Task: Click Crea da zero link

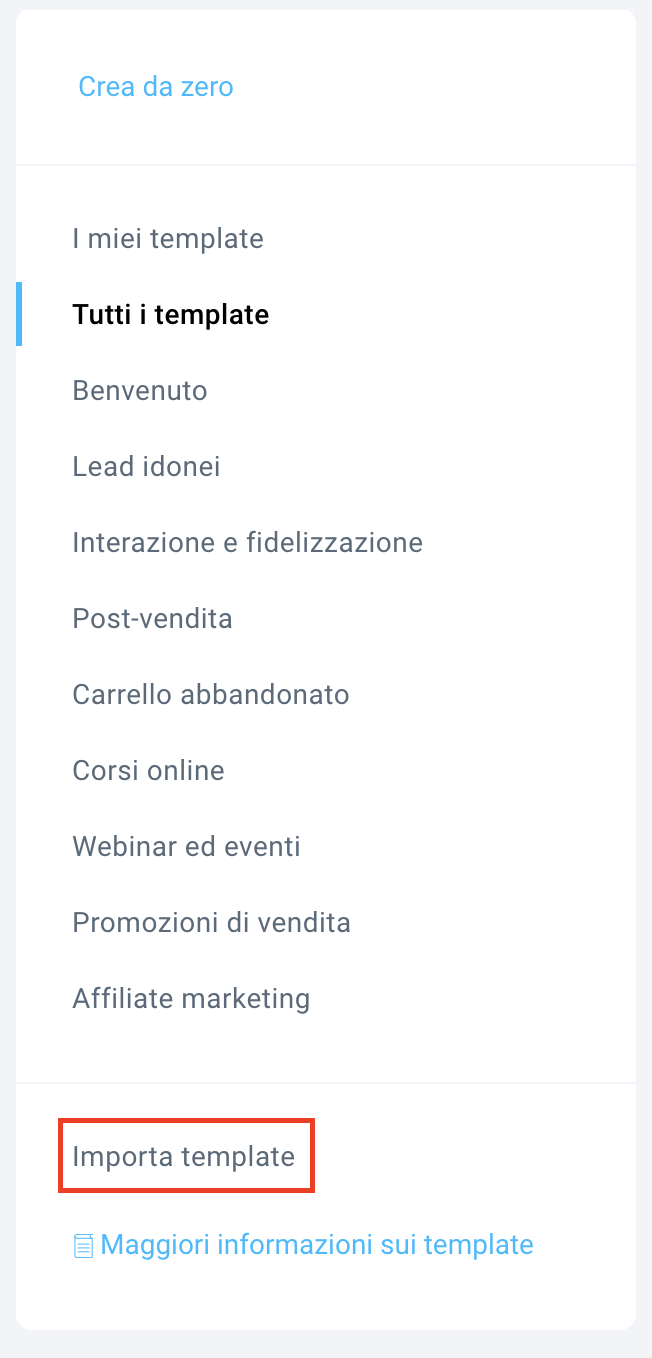Action: (156, 87)
